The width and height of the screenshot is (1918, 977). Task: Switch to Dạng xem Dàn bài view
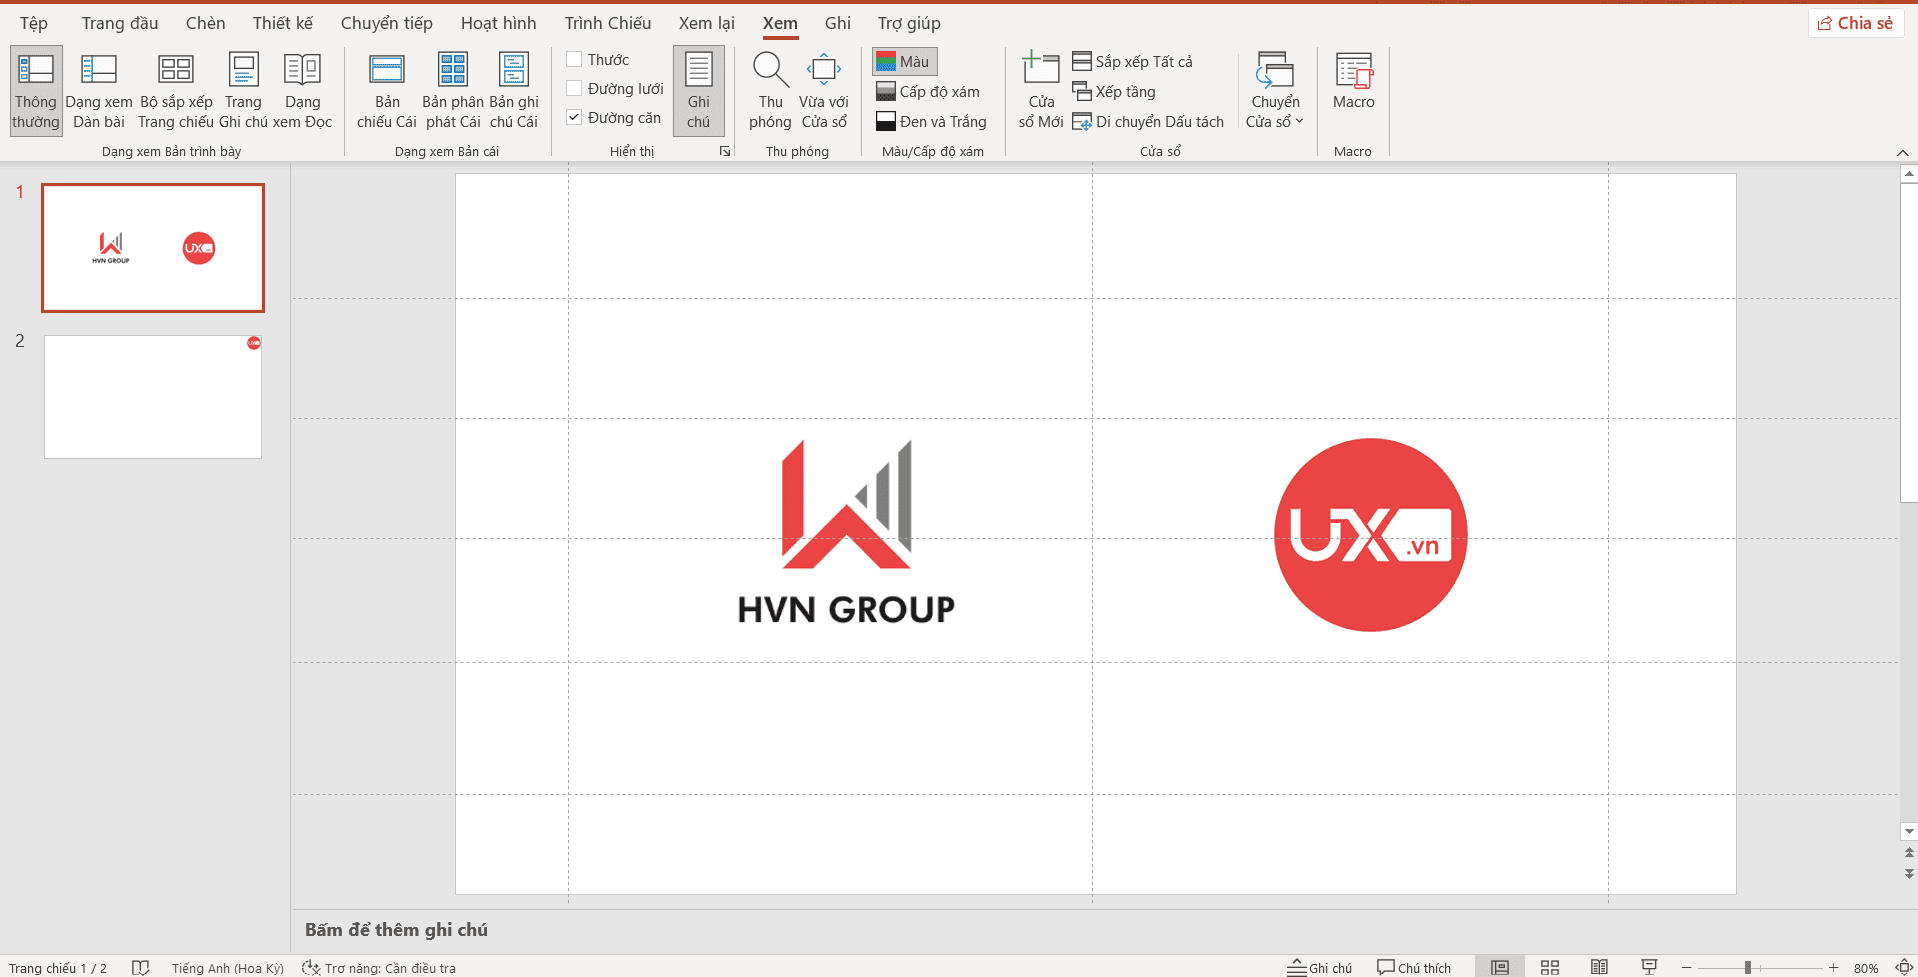99,90
